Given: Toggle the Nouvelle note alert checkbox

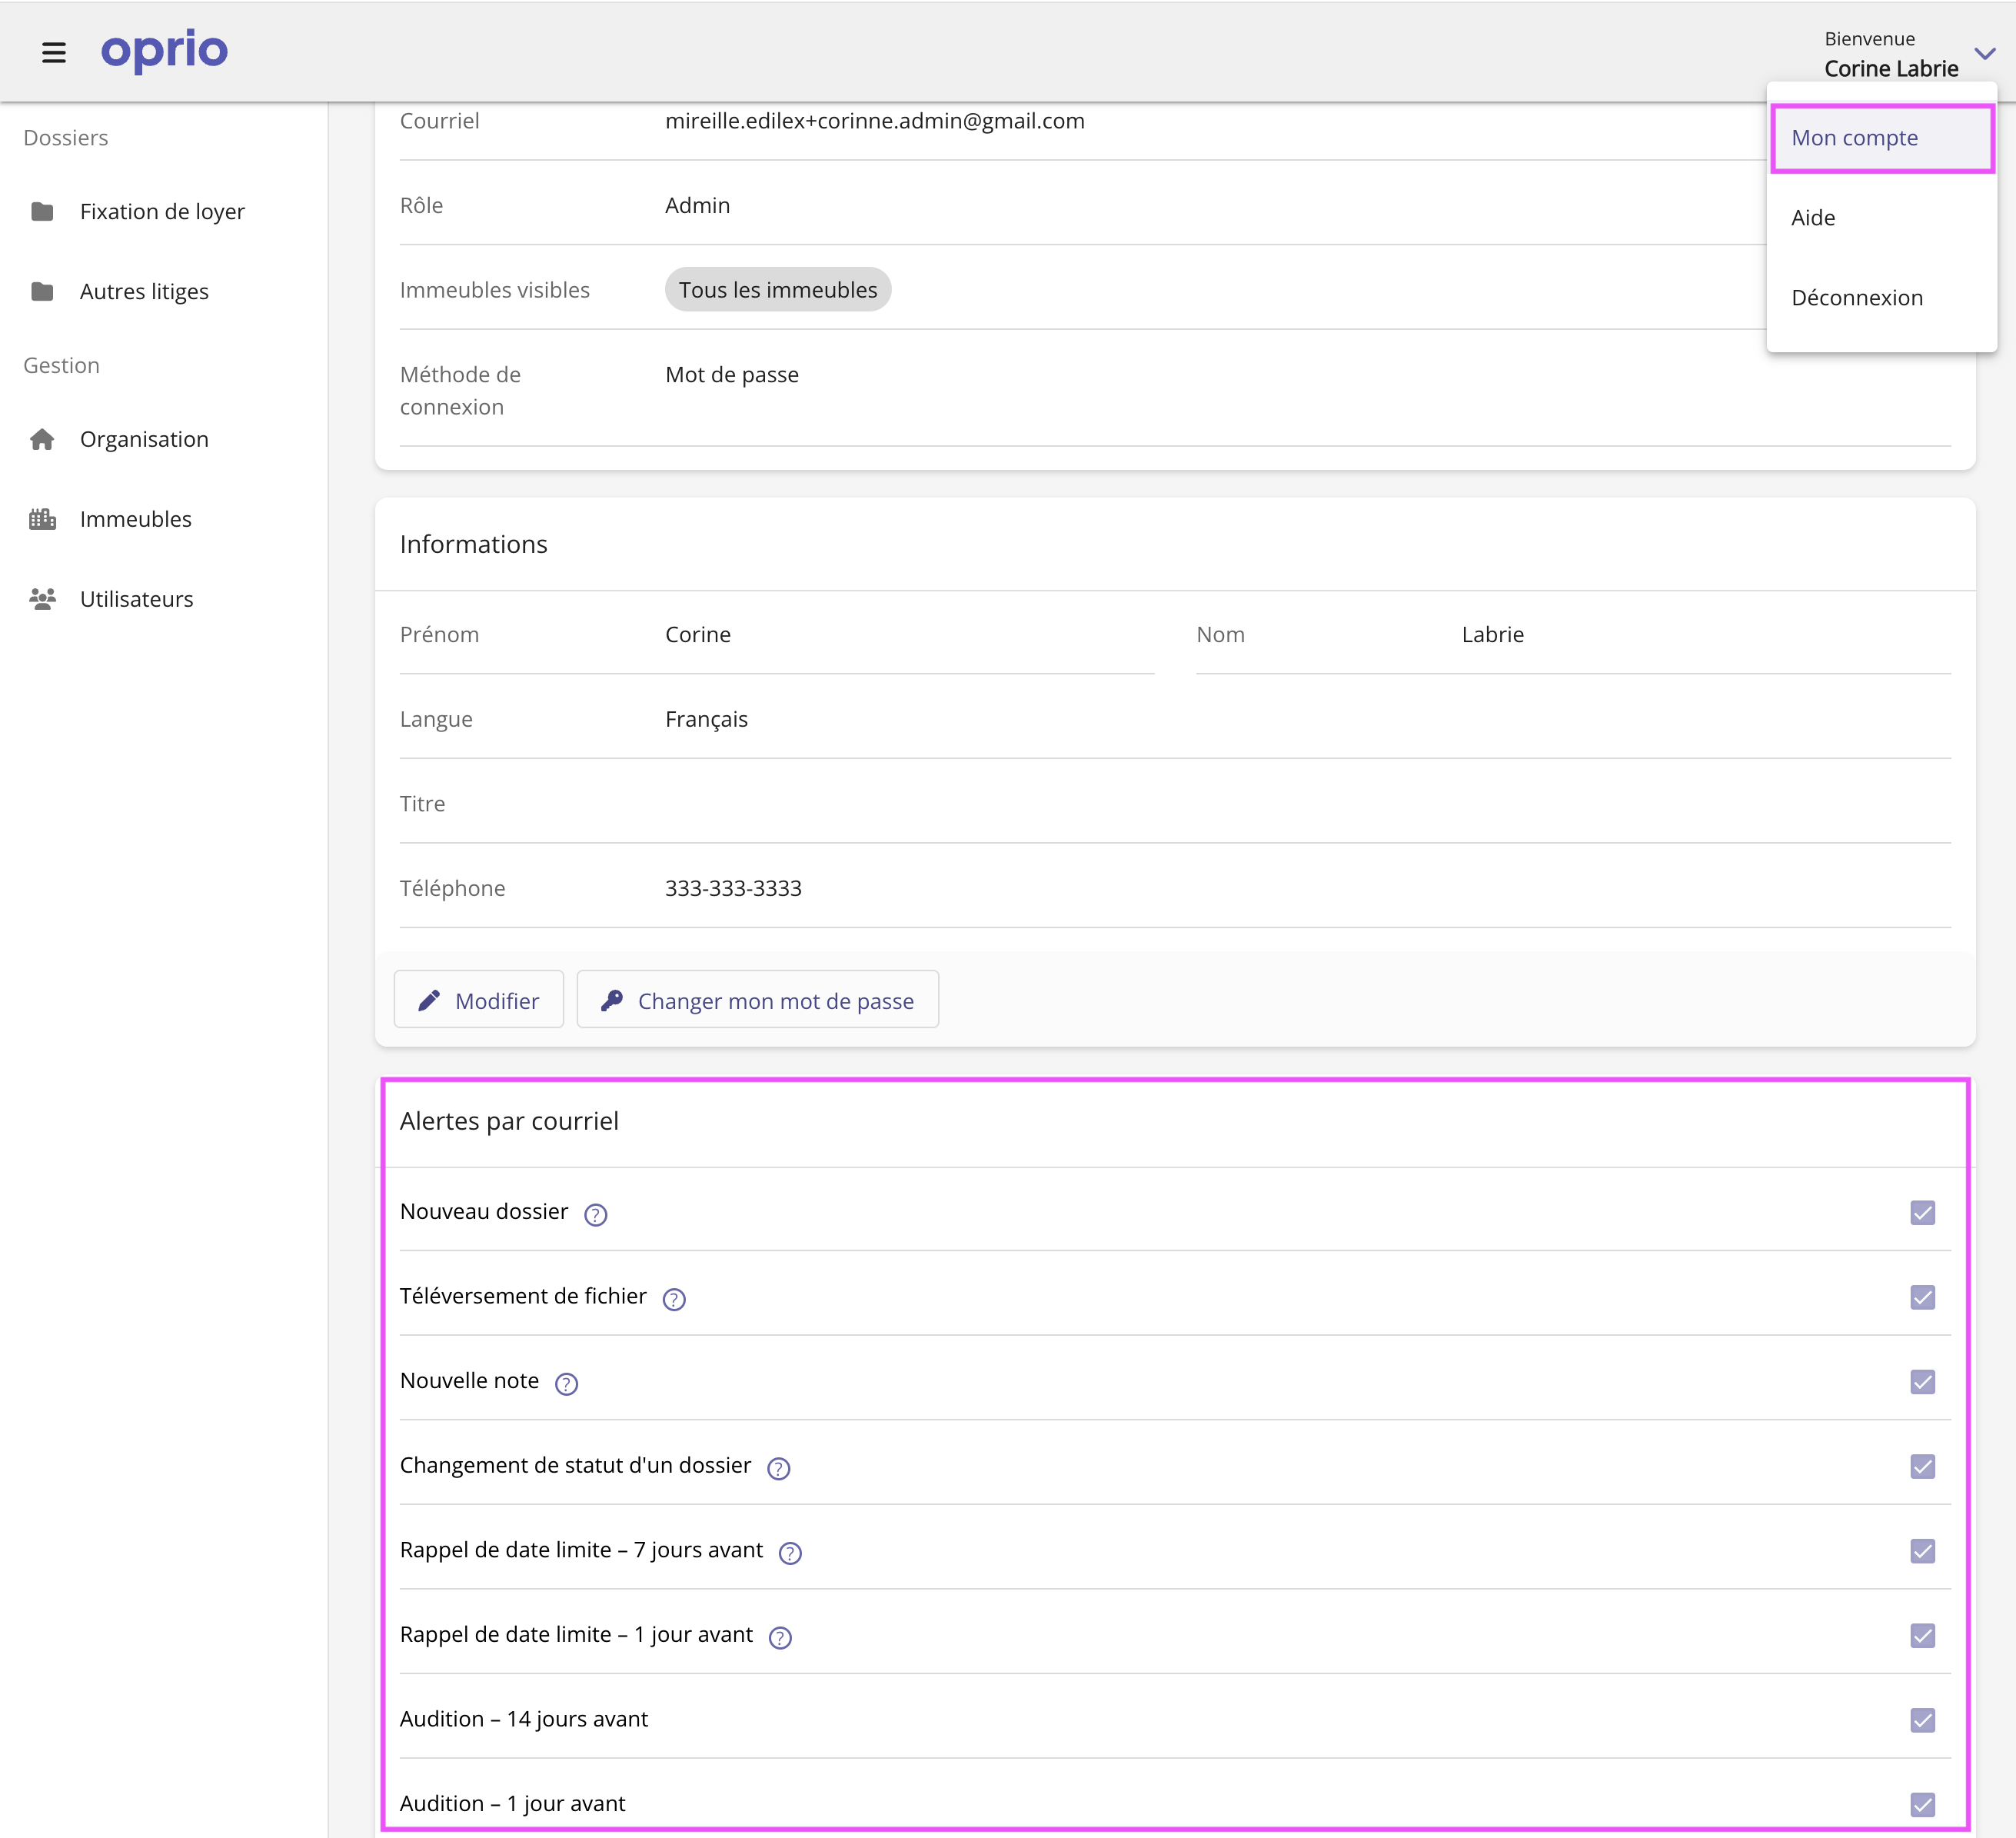Looking at the screenshot, I should [x=1922, y=1382].
